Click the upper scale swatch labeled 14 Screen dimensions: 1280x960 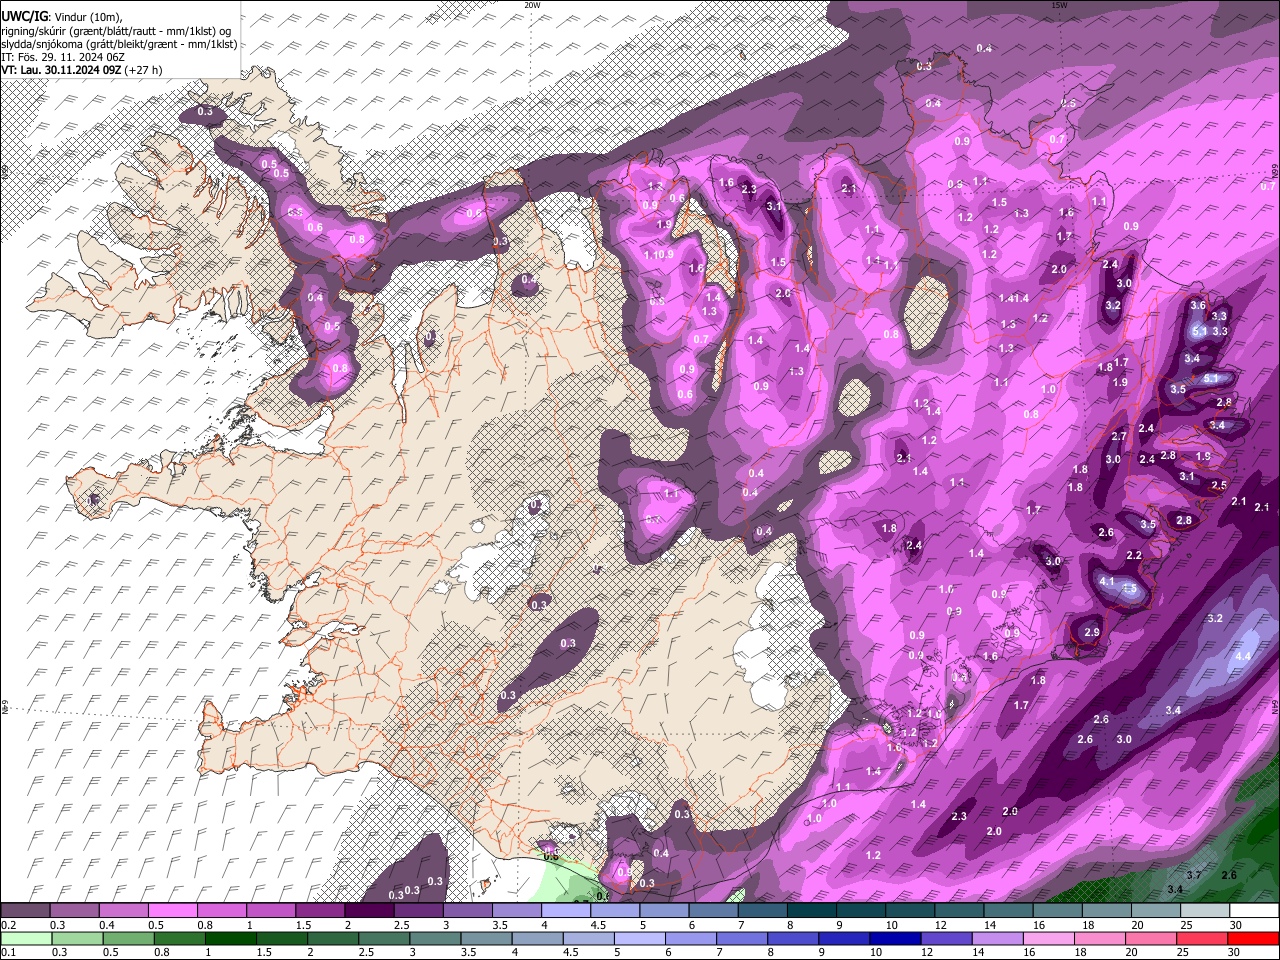(x=1008, y=911)
